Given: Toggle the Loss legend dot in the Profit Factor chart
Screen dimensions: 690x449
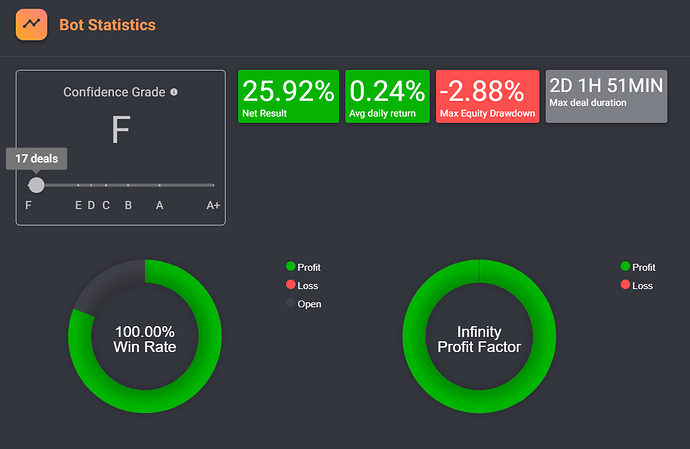Looking at the screenshot, I should click(625, 285).
